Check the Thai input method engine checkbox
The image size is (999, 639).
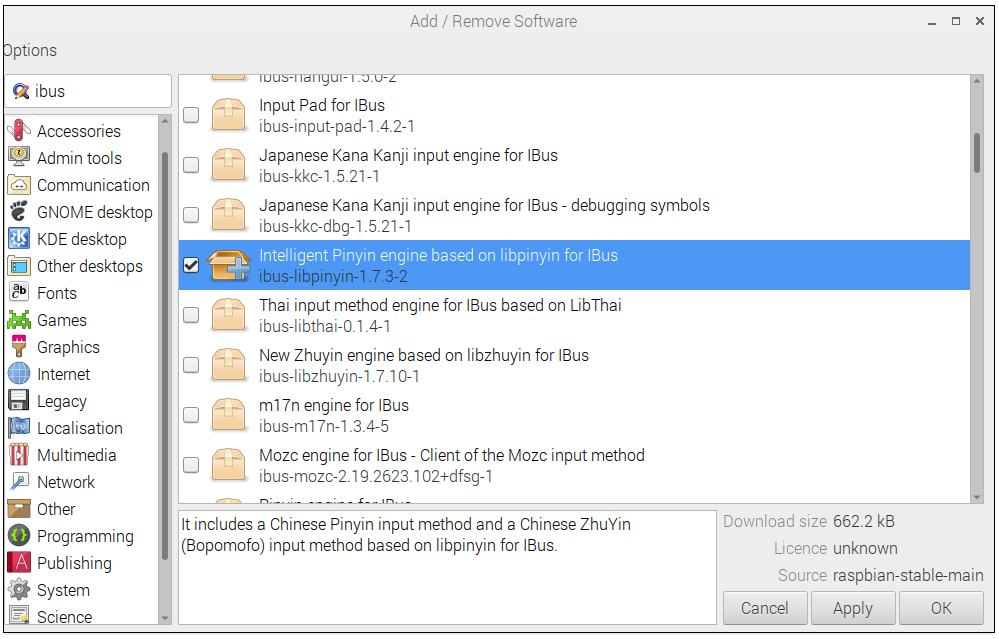(x=191, y=315)
